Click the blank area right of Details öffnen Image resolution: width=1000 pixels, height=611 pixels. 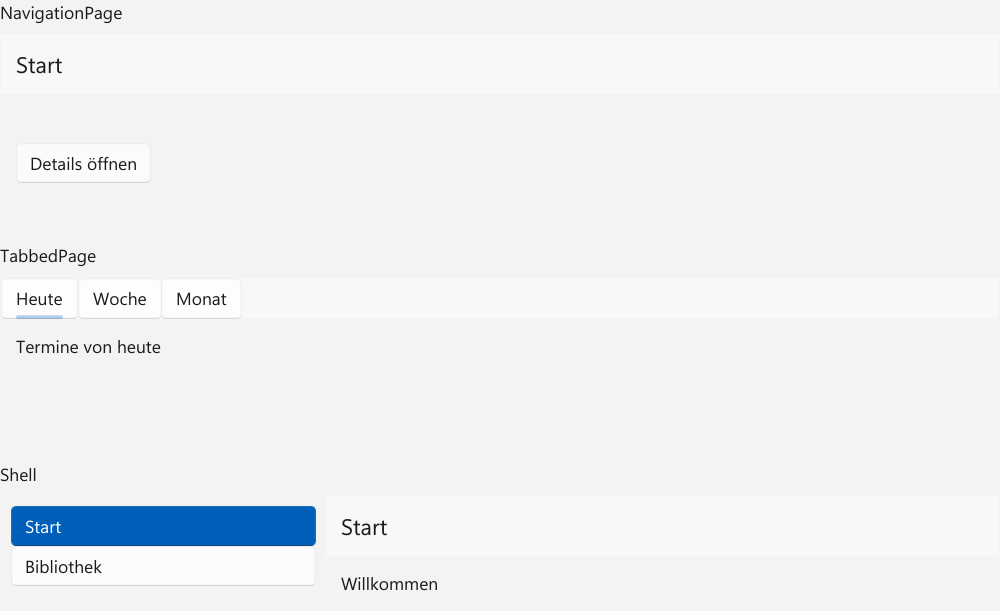574,164
